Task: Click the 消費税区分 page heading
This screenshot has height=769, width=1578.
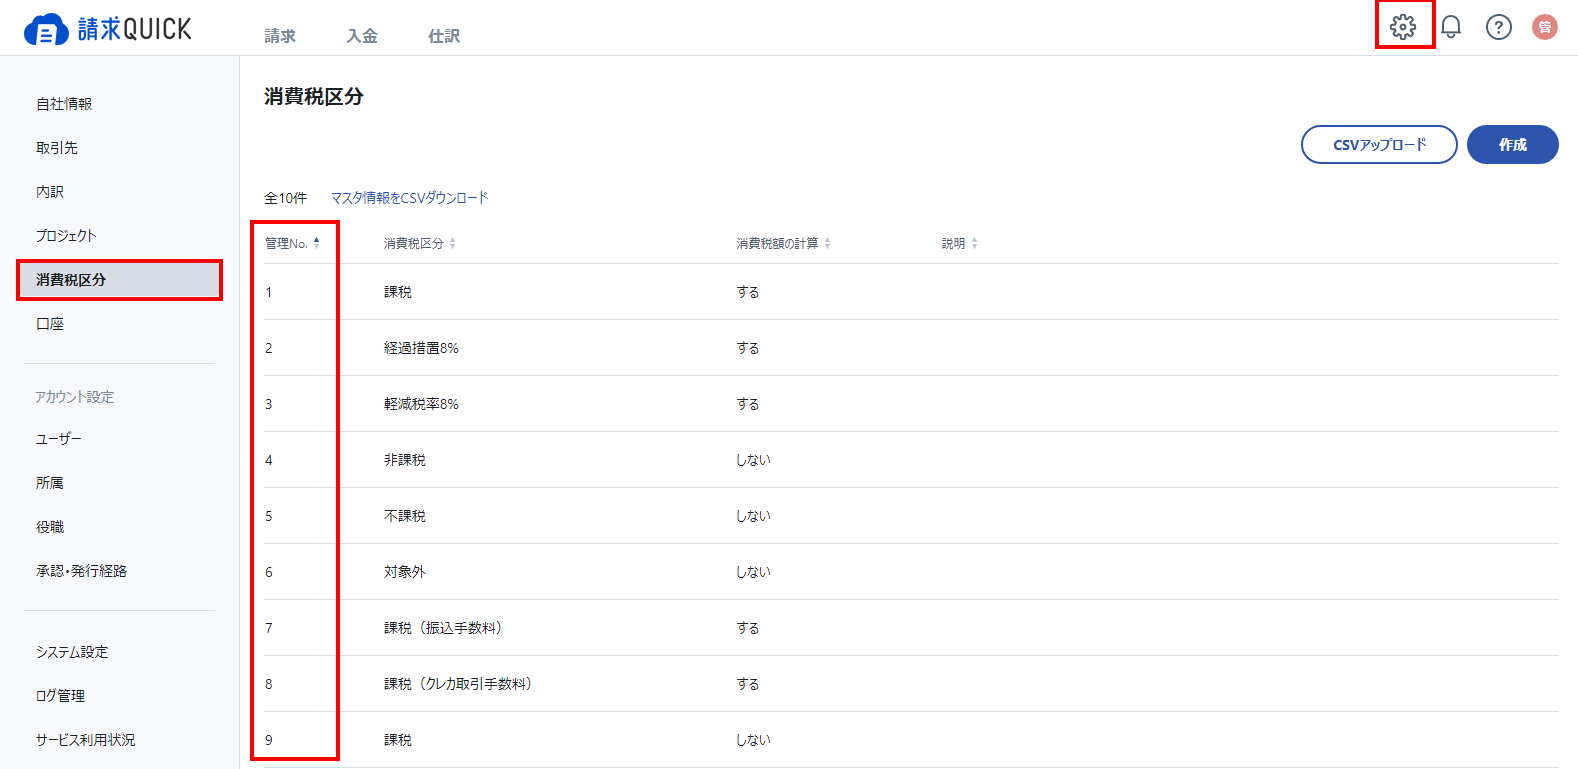Action: coord(314,97)
